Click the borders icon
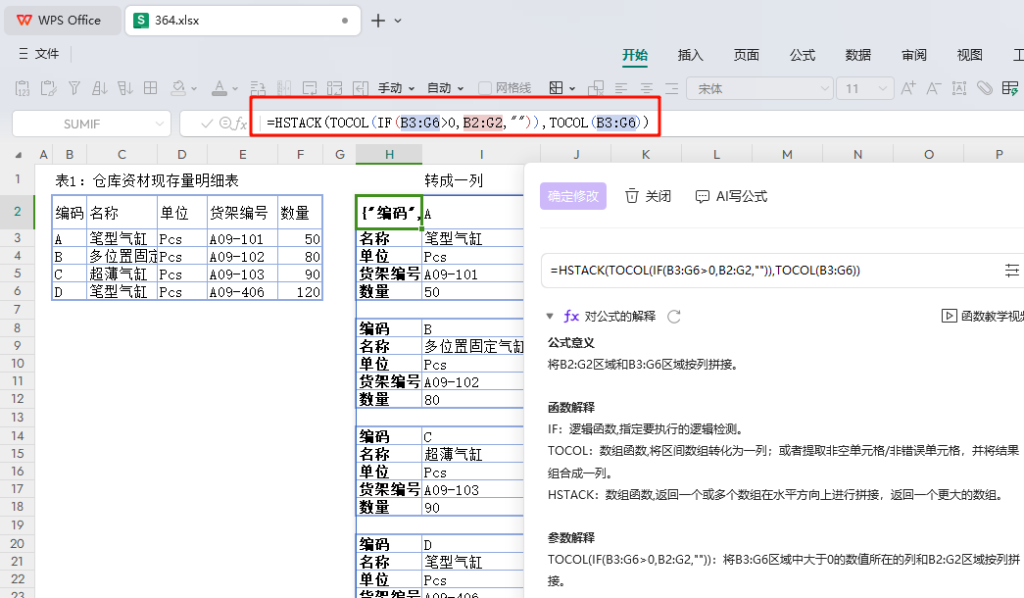Viewport: 1024px width, 598px height. tap(556, 88)
